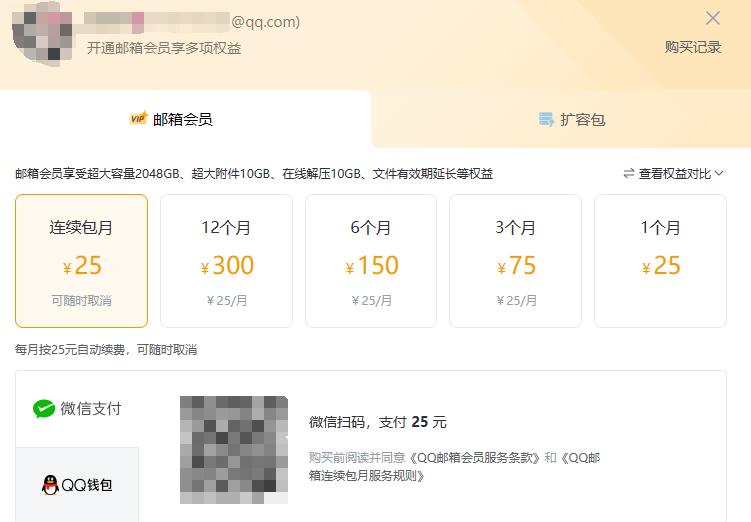Viewport: 751px width, 522px height.
Task: Select 微信支付 payment method
Action: click(x=77, y=409)
